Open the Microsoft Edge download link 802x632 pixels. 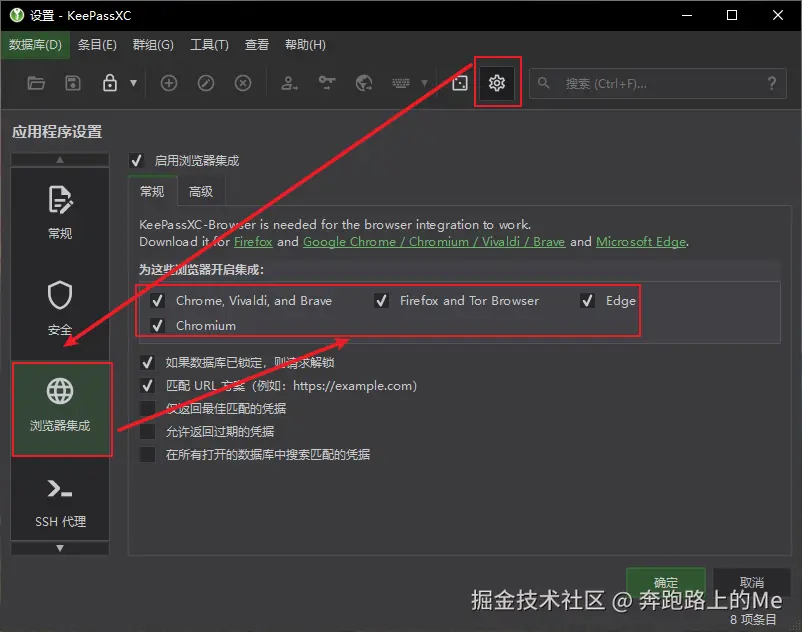[641, 242]
